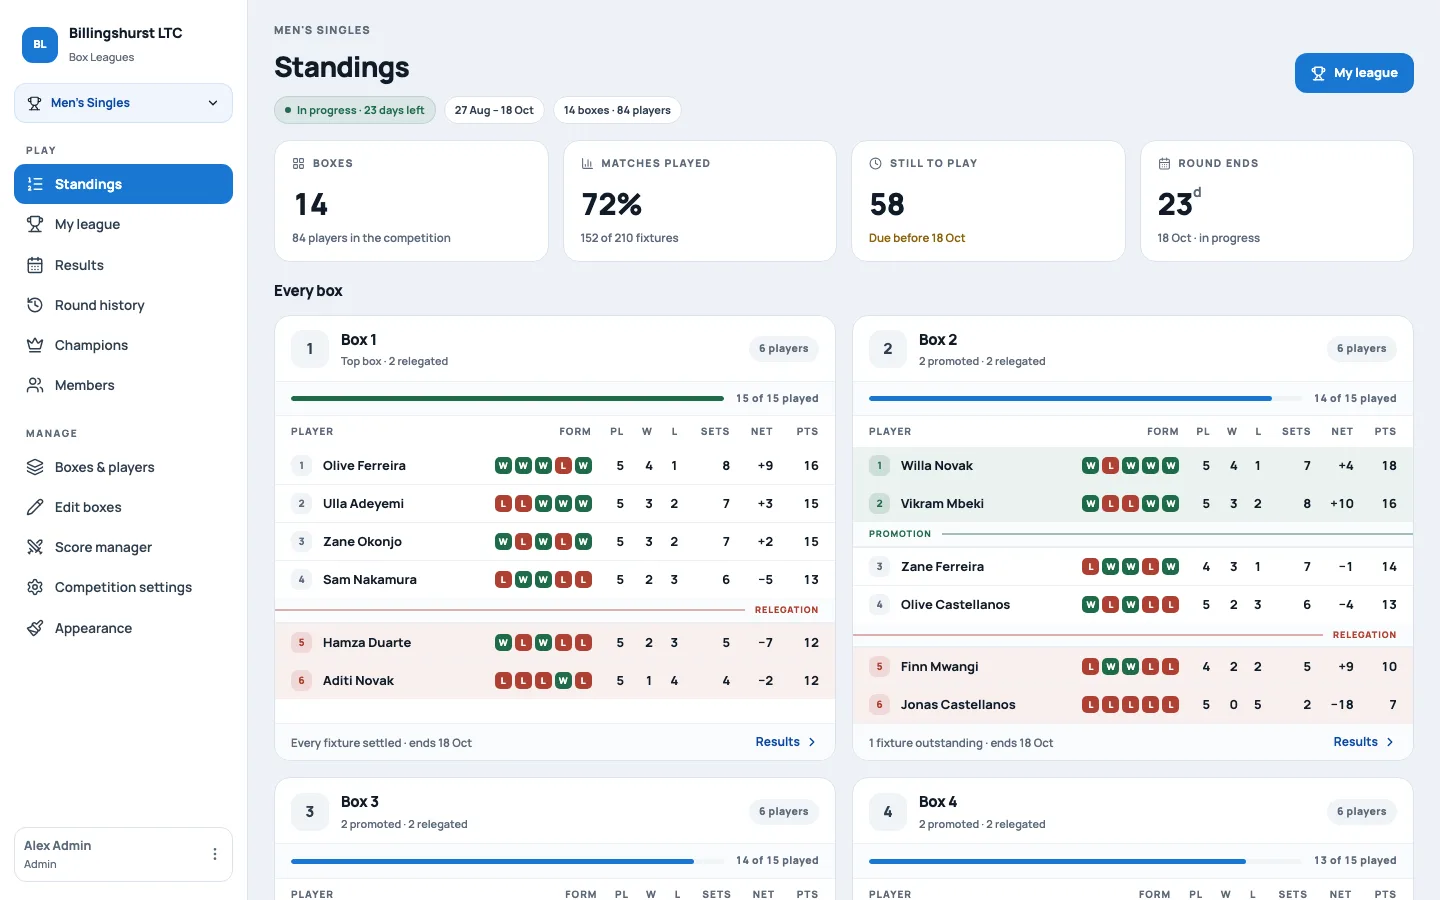Click the Still to Play clock icon
1440x900 pixels.
tap(875, 163)
